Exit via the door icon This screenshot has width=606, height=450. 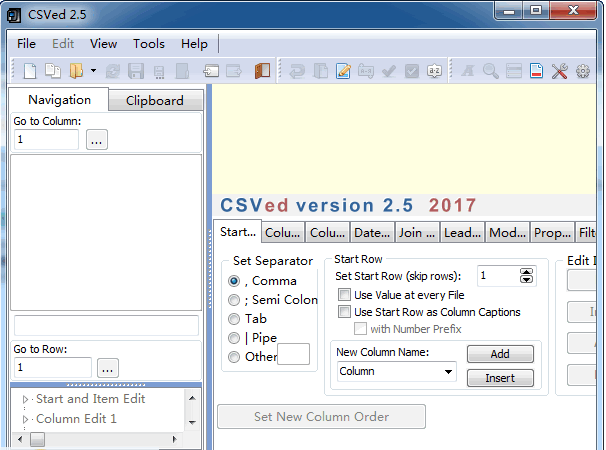[x=262, y=71]
